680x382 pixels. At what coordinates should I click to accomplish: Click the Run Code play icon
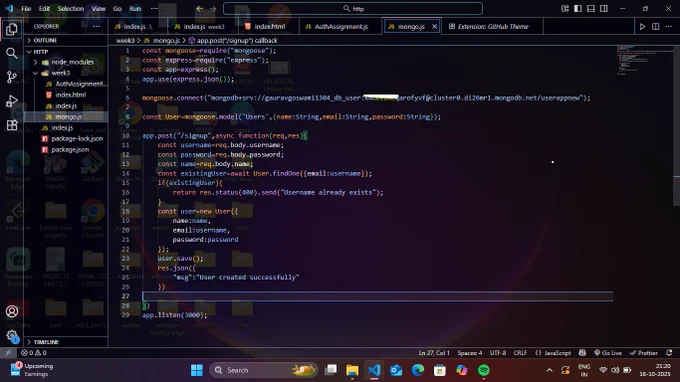[x=642, y=26]
